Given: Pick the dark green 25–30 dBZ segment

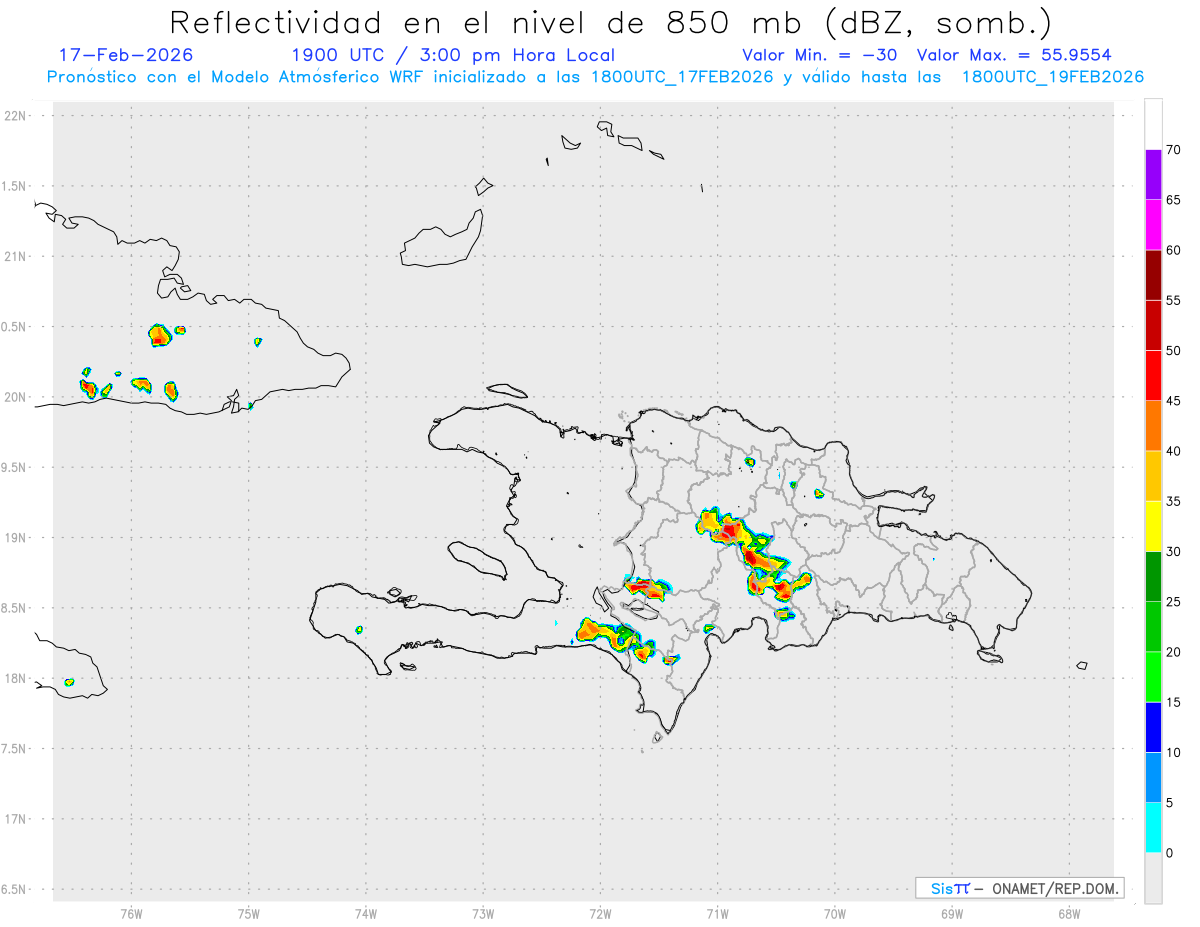Looking at the screenshot, I should click(x=1153, y=577).
